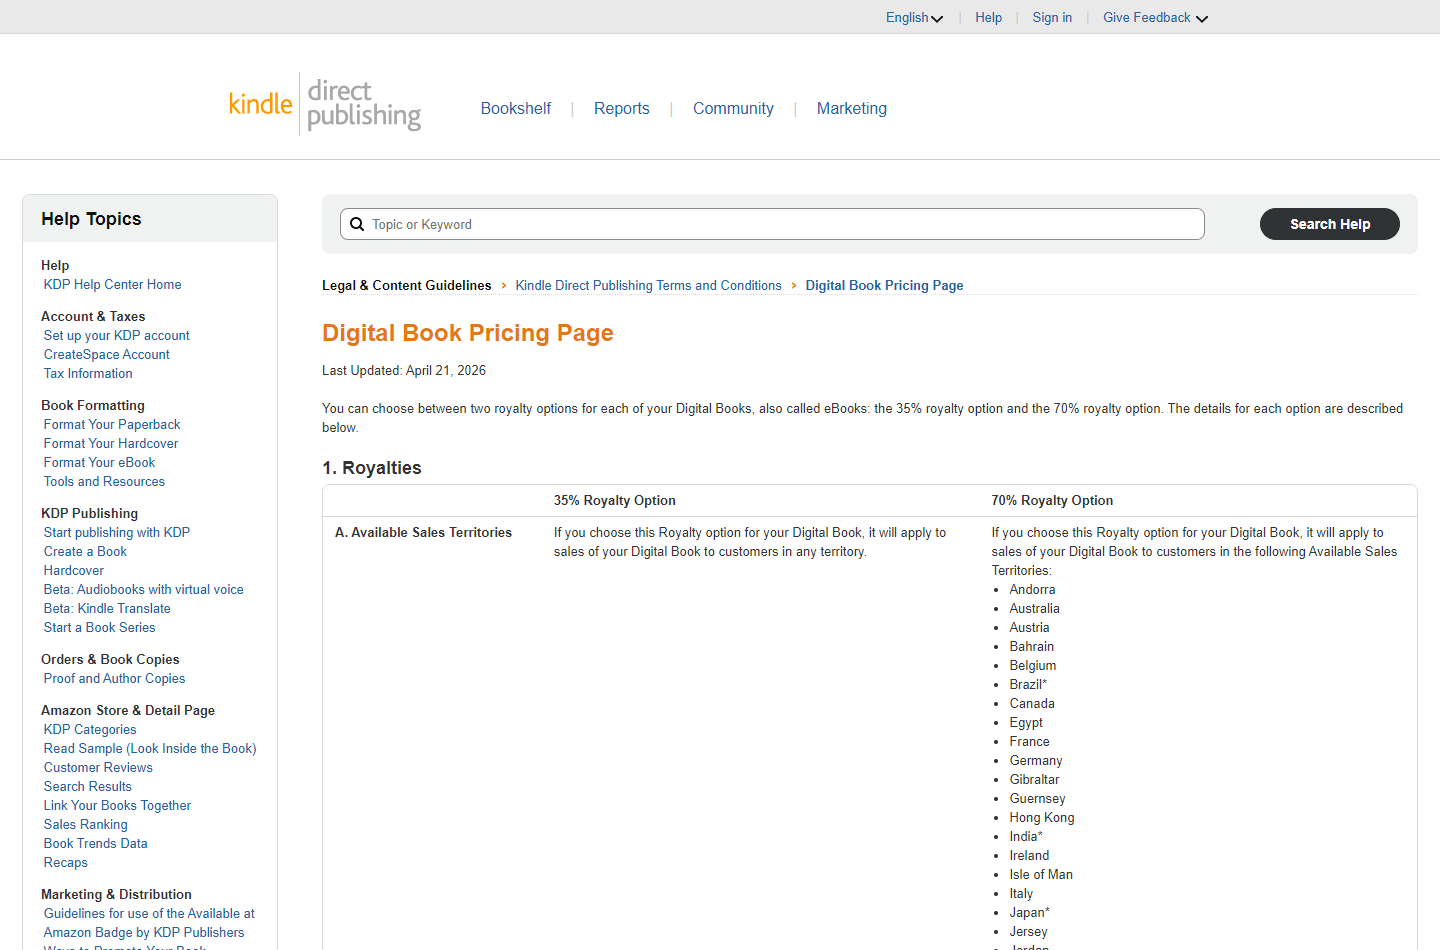Open the KDP Categories topic
1440x950 pixels.
(90, 730)
